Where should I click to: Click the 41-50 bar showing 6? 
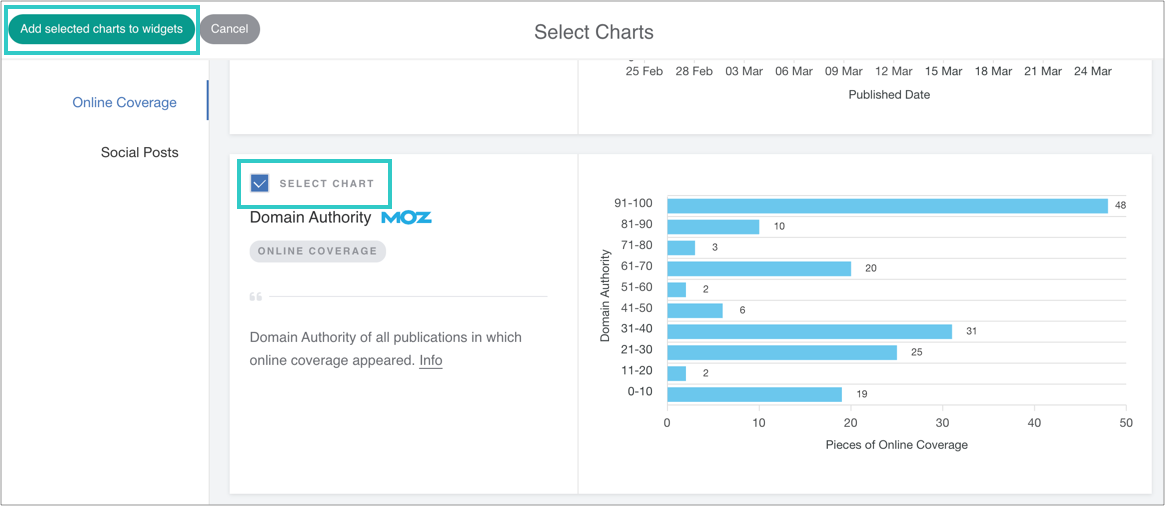[695, 310]
